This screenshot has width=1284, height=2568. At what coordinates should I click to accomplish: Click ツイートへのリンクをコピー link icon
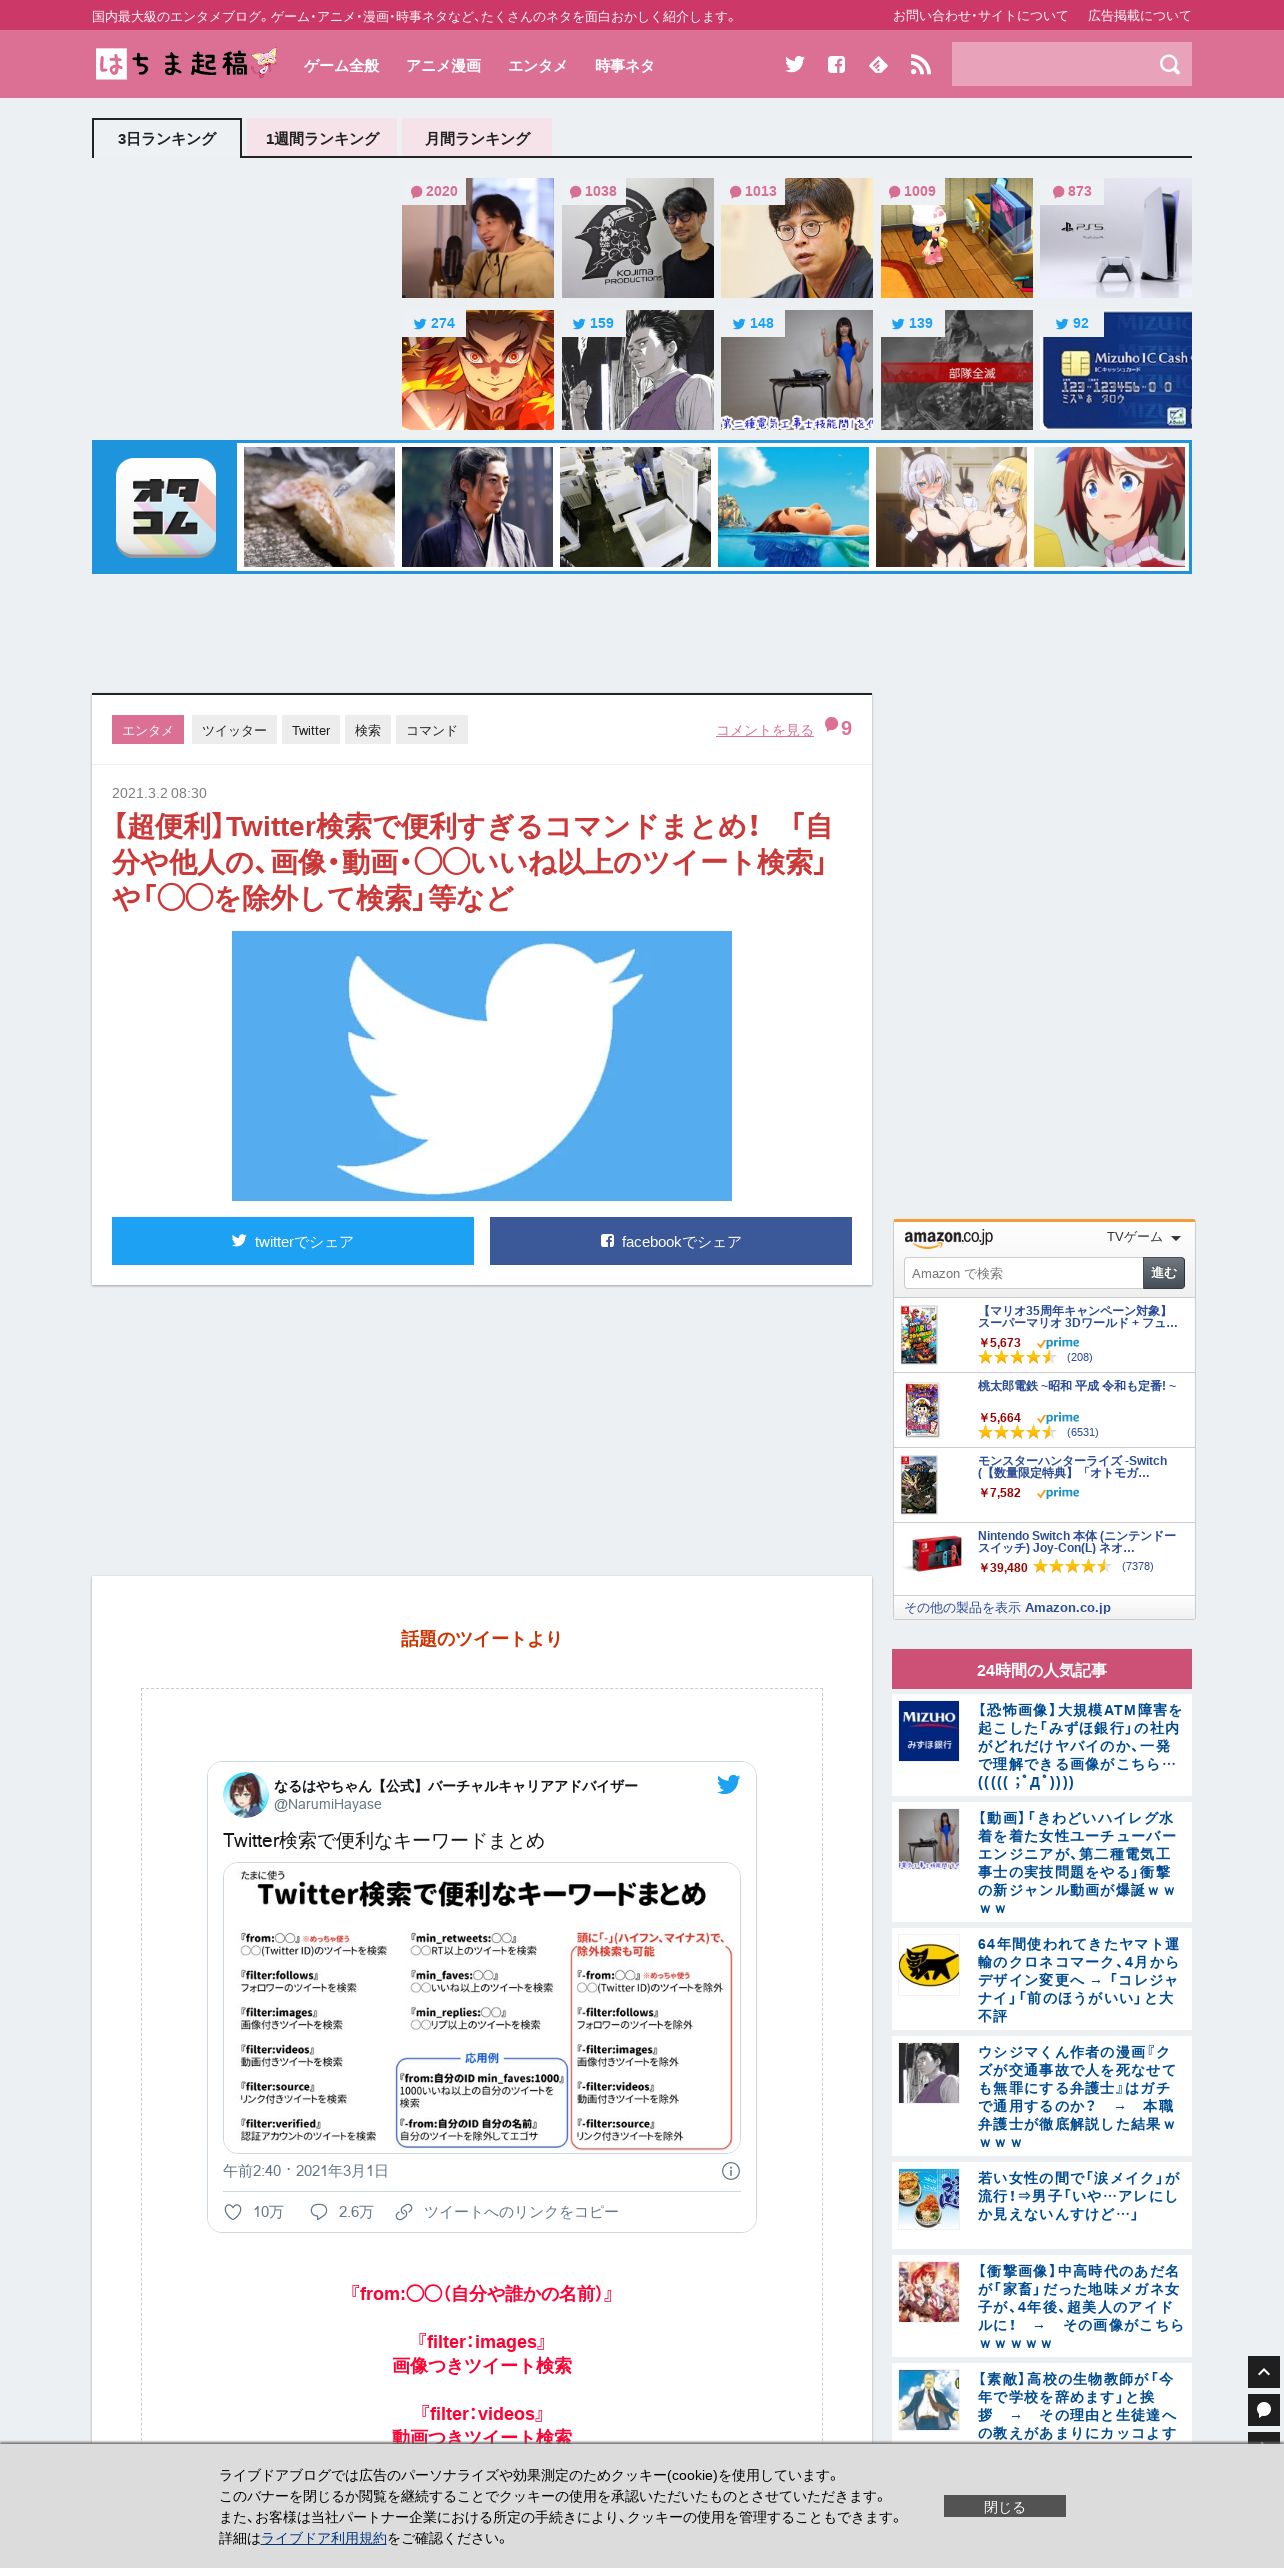(404, 2212)
